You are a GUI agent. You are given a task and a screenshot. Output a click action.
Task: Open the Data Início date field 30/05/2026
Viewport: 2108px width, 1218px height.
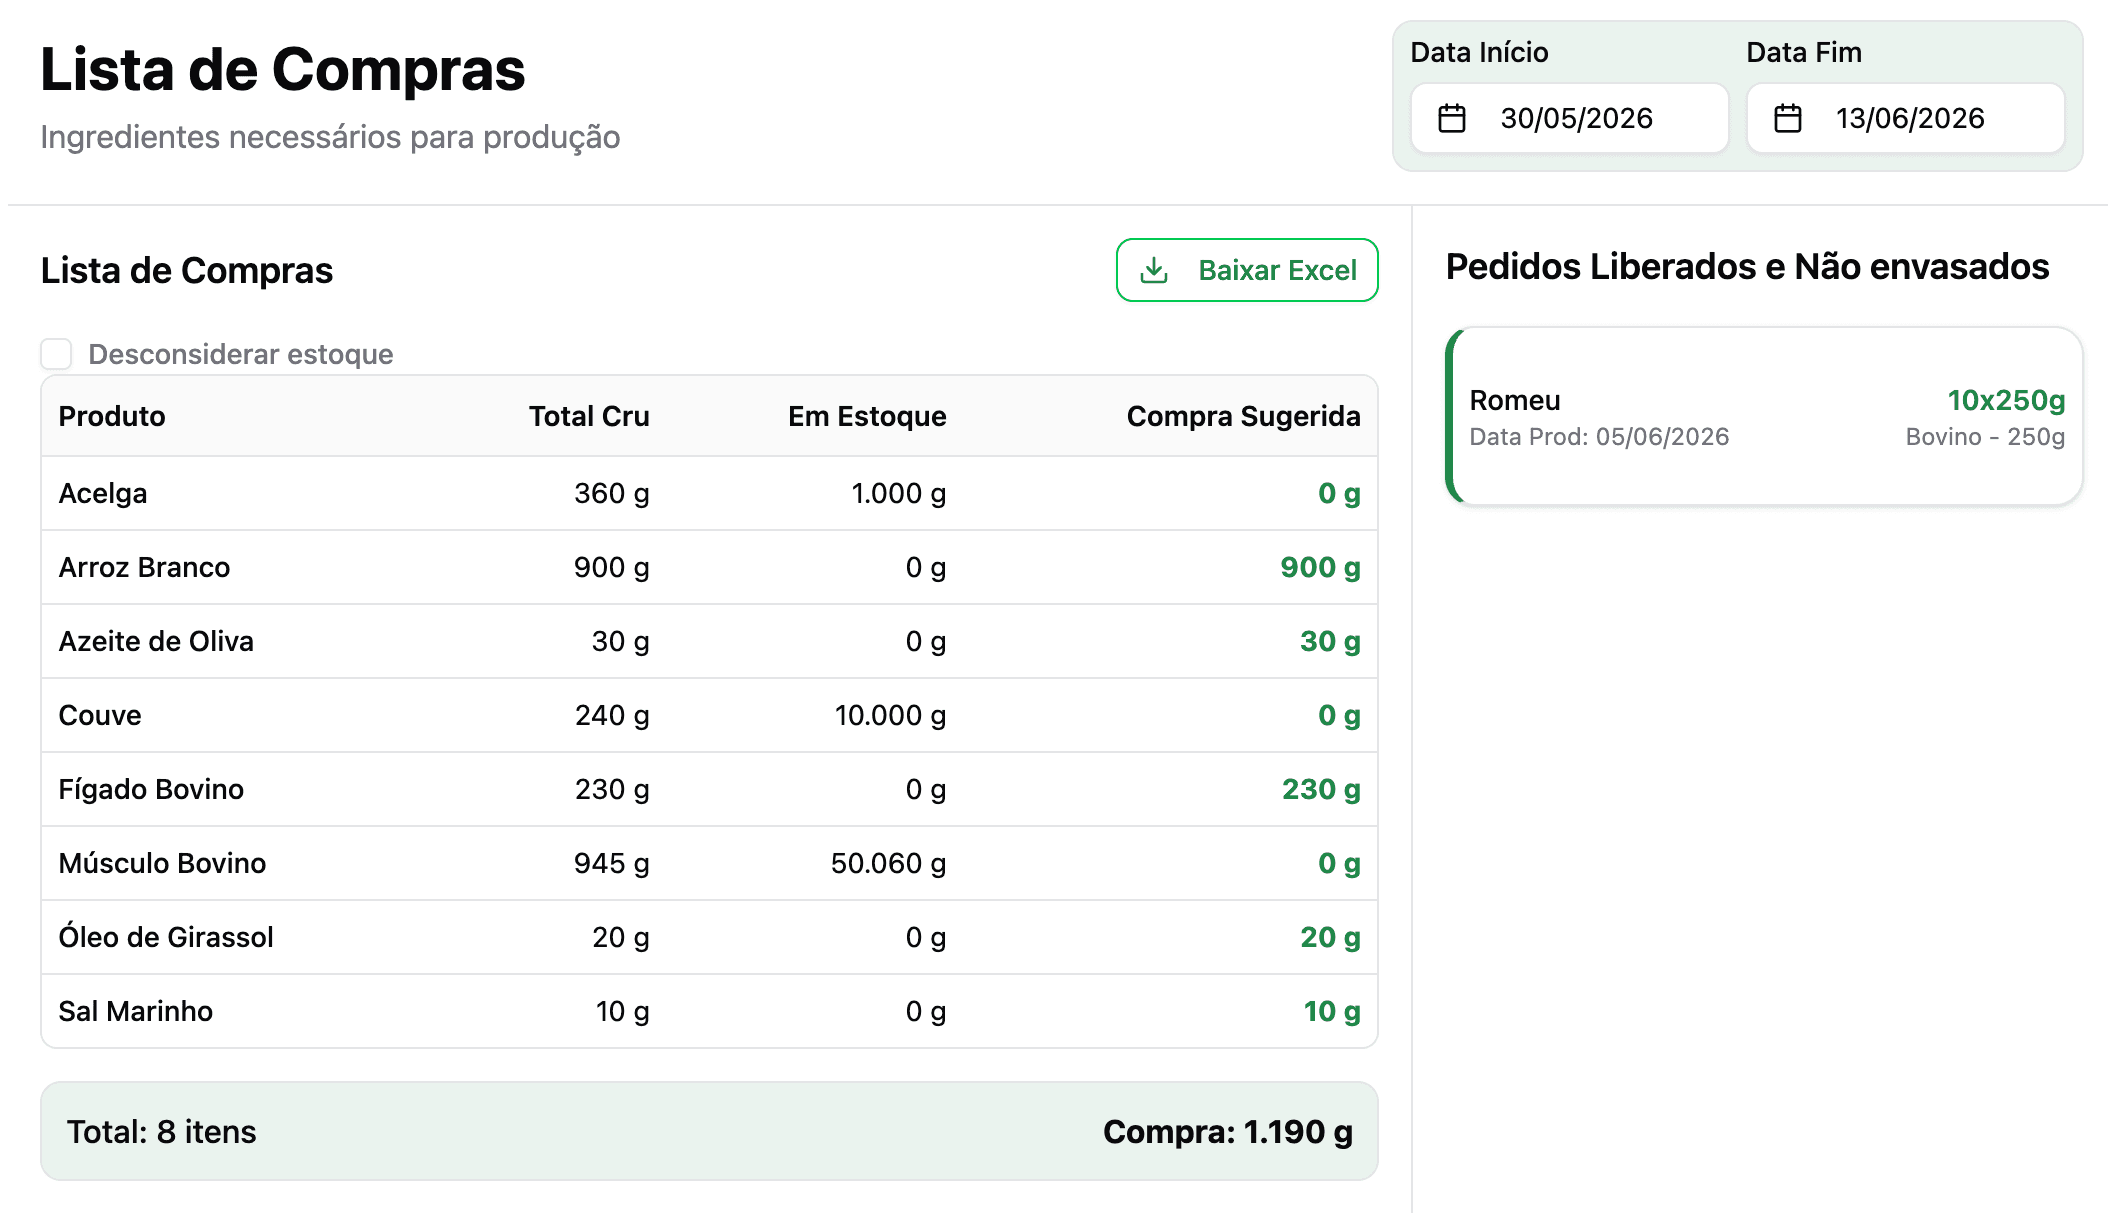(1569, 118)
